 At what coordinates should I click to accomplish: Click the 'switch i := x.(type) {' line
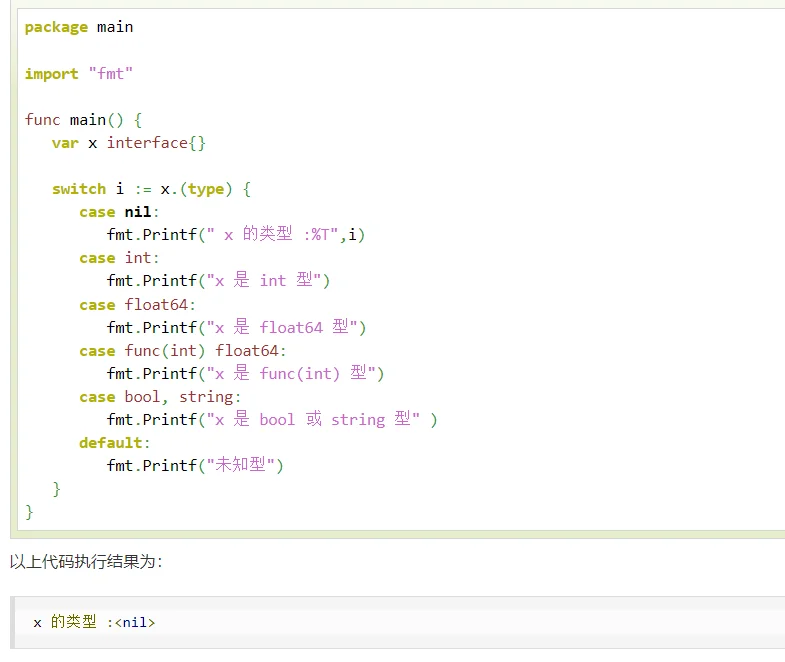151,189
